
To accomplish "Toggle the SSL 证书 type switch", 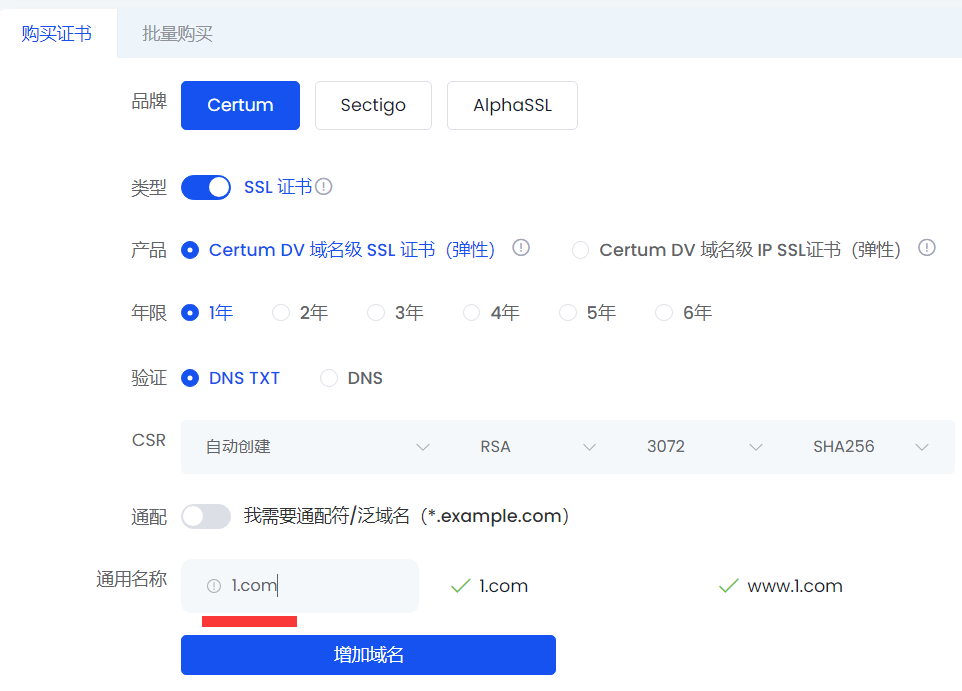I will pos(206,187).
